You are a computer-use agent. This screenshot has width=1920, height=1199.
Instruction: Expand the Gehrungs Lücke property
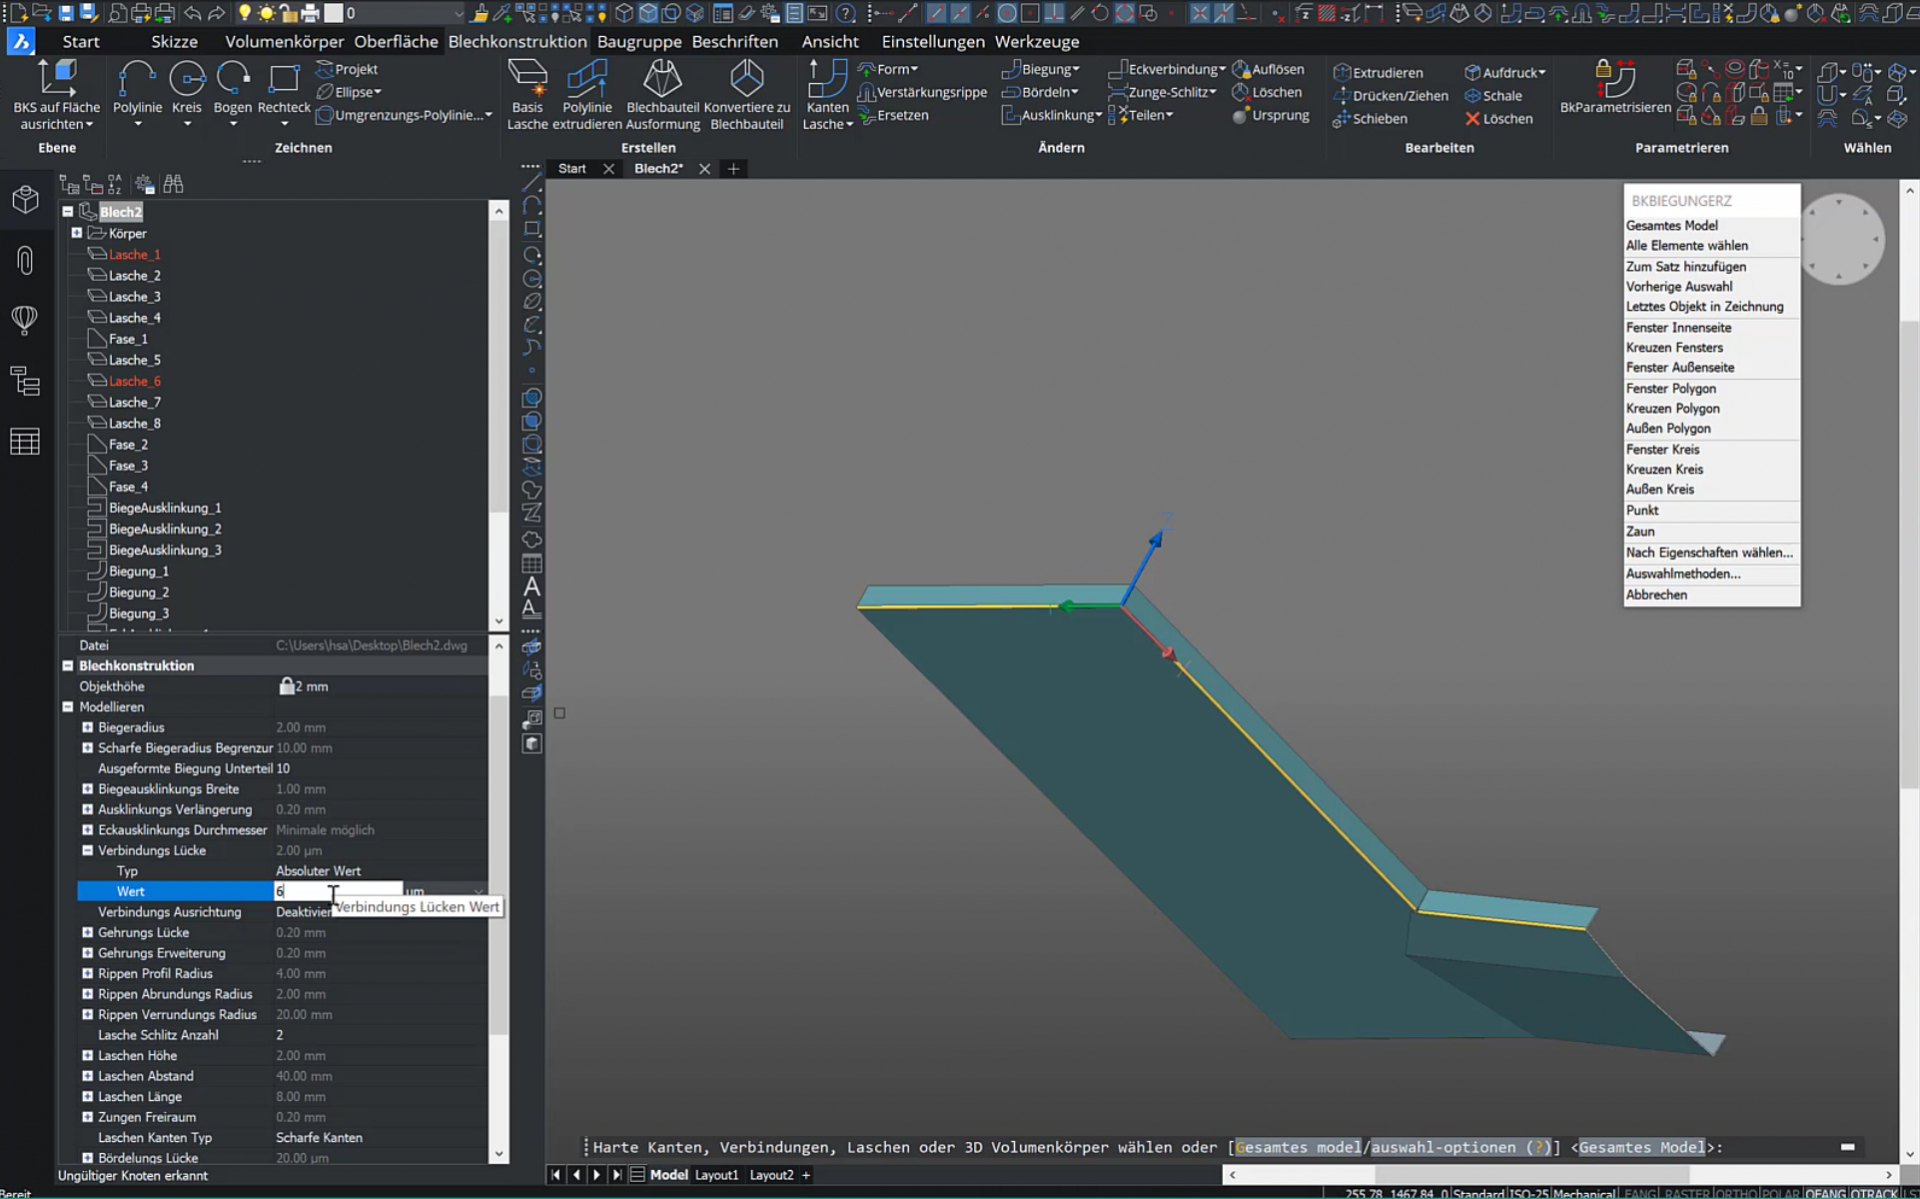(x=87, y=932)
